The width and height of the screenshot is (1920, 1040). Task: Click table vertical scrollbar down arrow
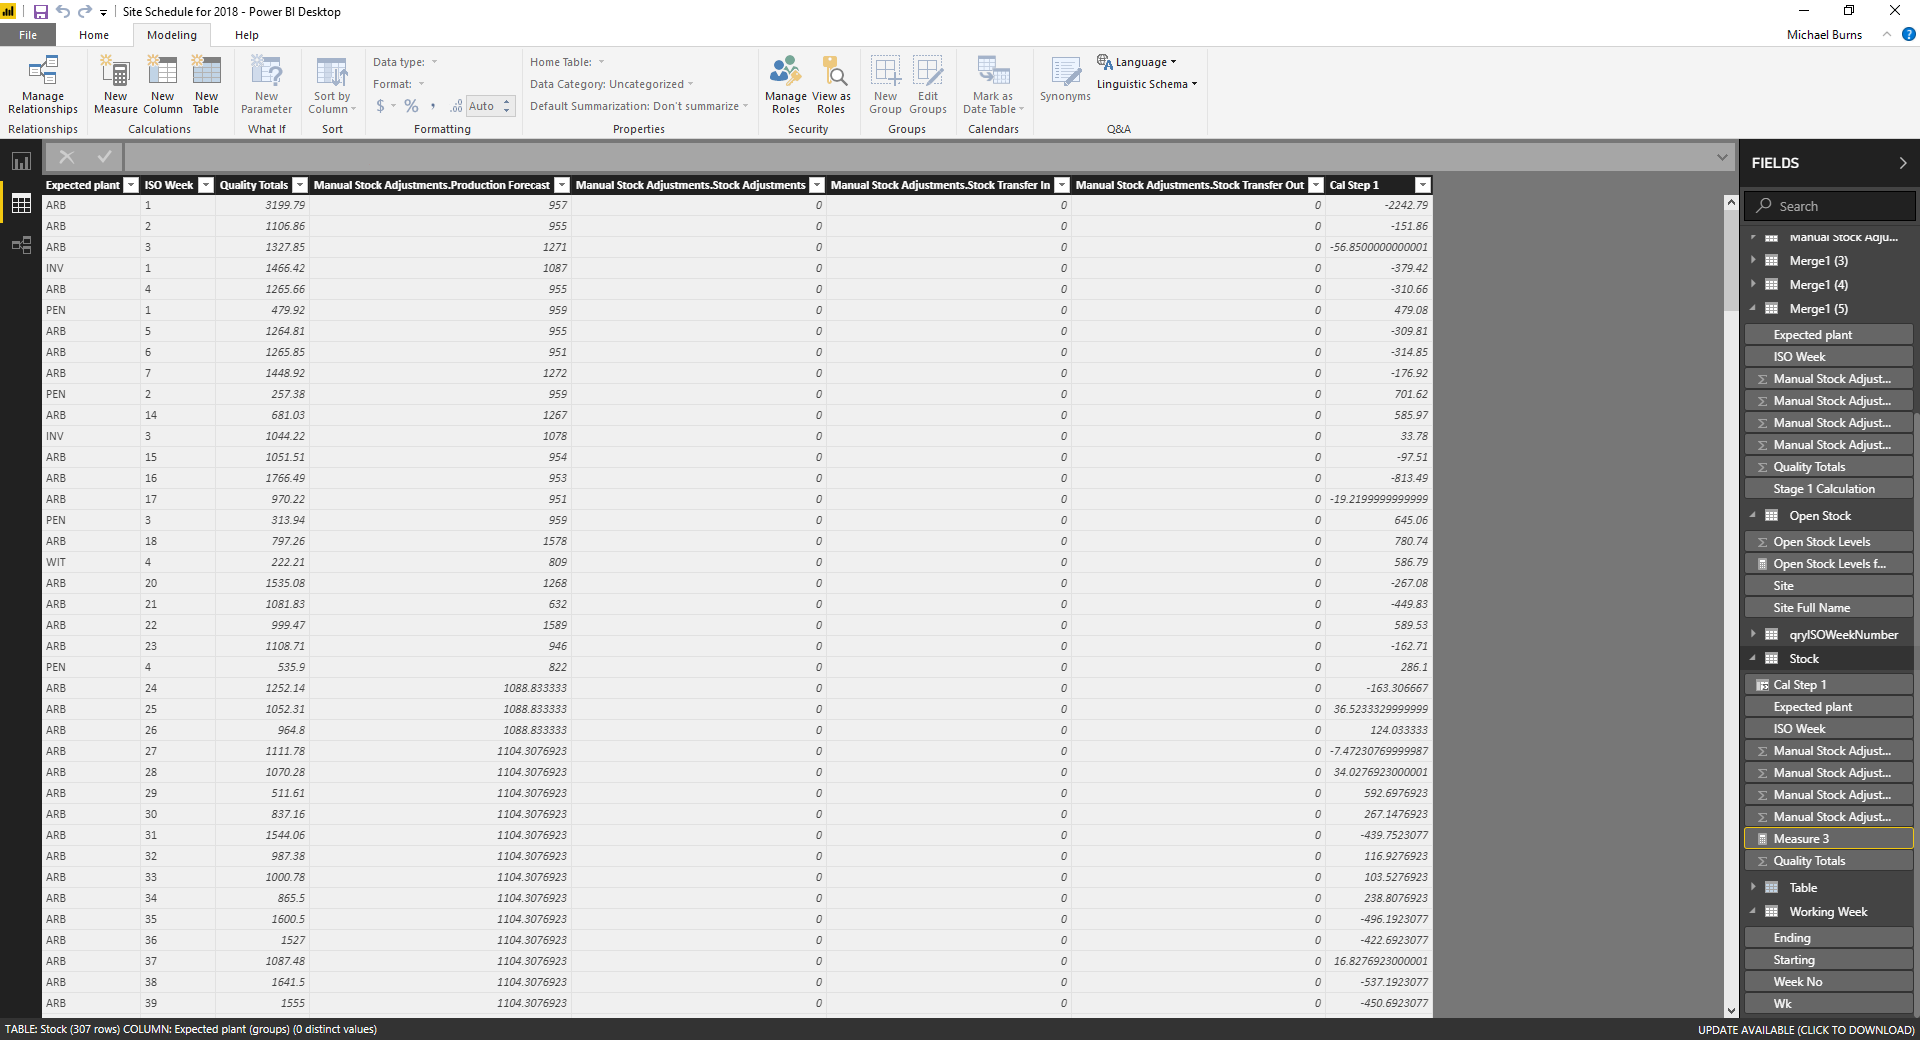click(x=1731, y=1011)
